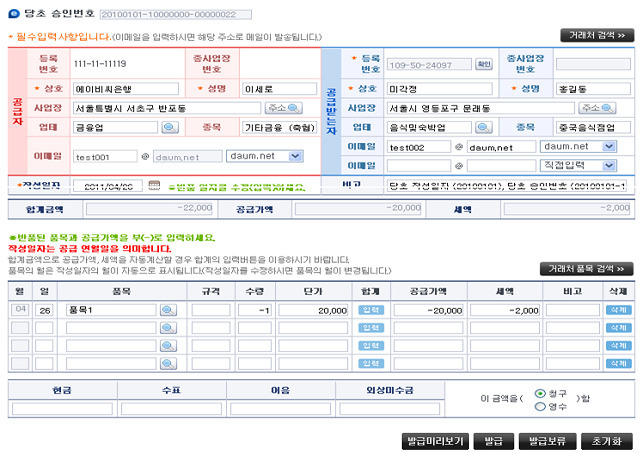
Task: Click supplier 상호 field 에이비씨은행
Action: (126, 89)
